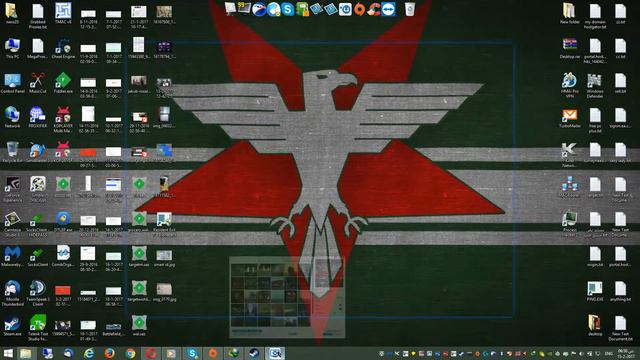Open the This PC desktop icon
Image resolution: width=640 pixels, height=360 pixels.
12,48
